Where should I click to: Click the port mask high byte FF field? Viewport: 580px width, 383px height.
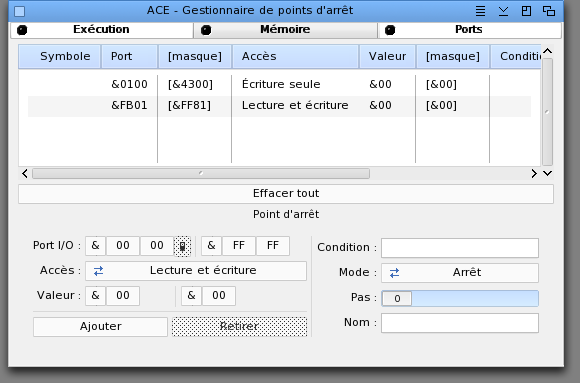pyautogui.click(x=239, y=246)
